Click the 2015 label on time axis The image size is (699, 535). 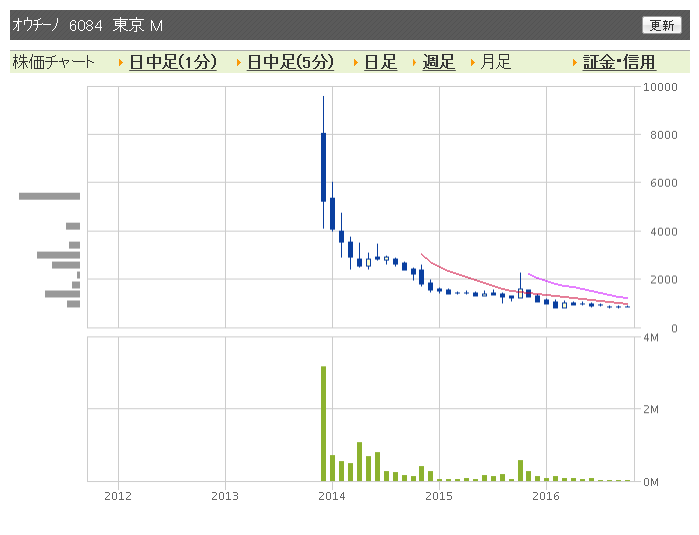[439, 496]
